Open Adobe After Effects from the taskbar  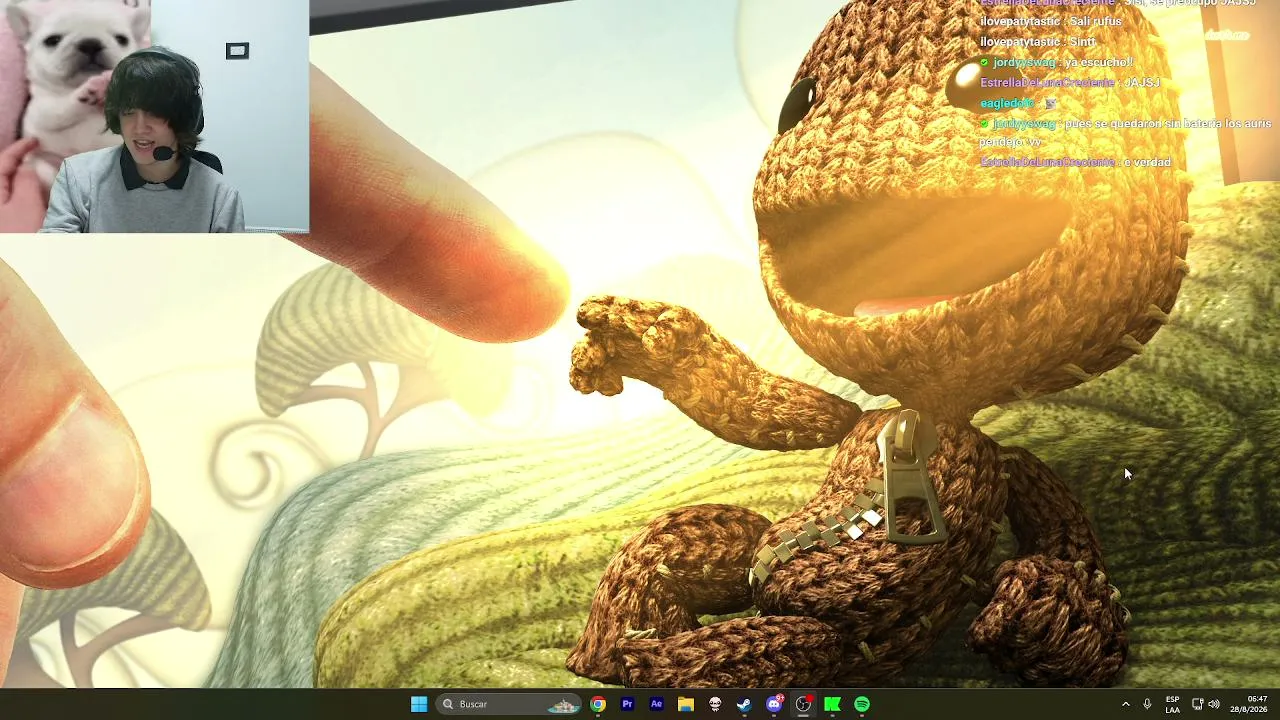(x=656, y=704)
